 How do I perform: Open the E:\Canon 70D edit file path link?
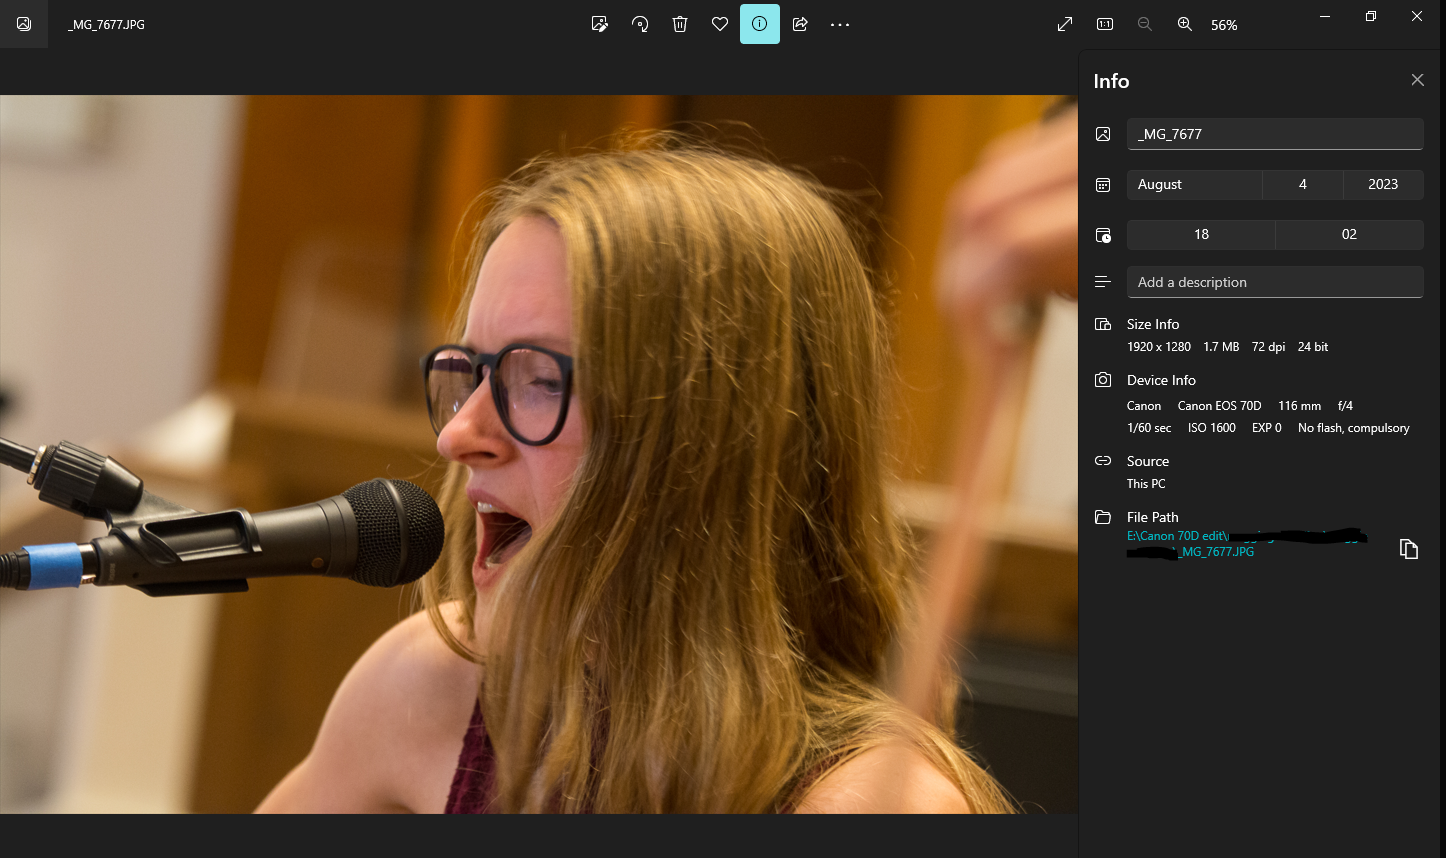tap(1247, 543)
